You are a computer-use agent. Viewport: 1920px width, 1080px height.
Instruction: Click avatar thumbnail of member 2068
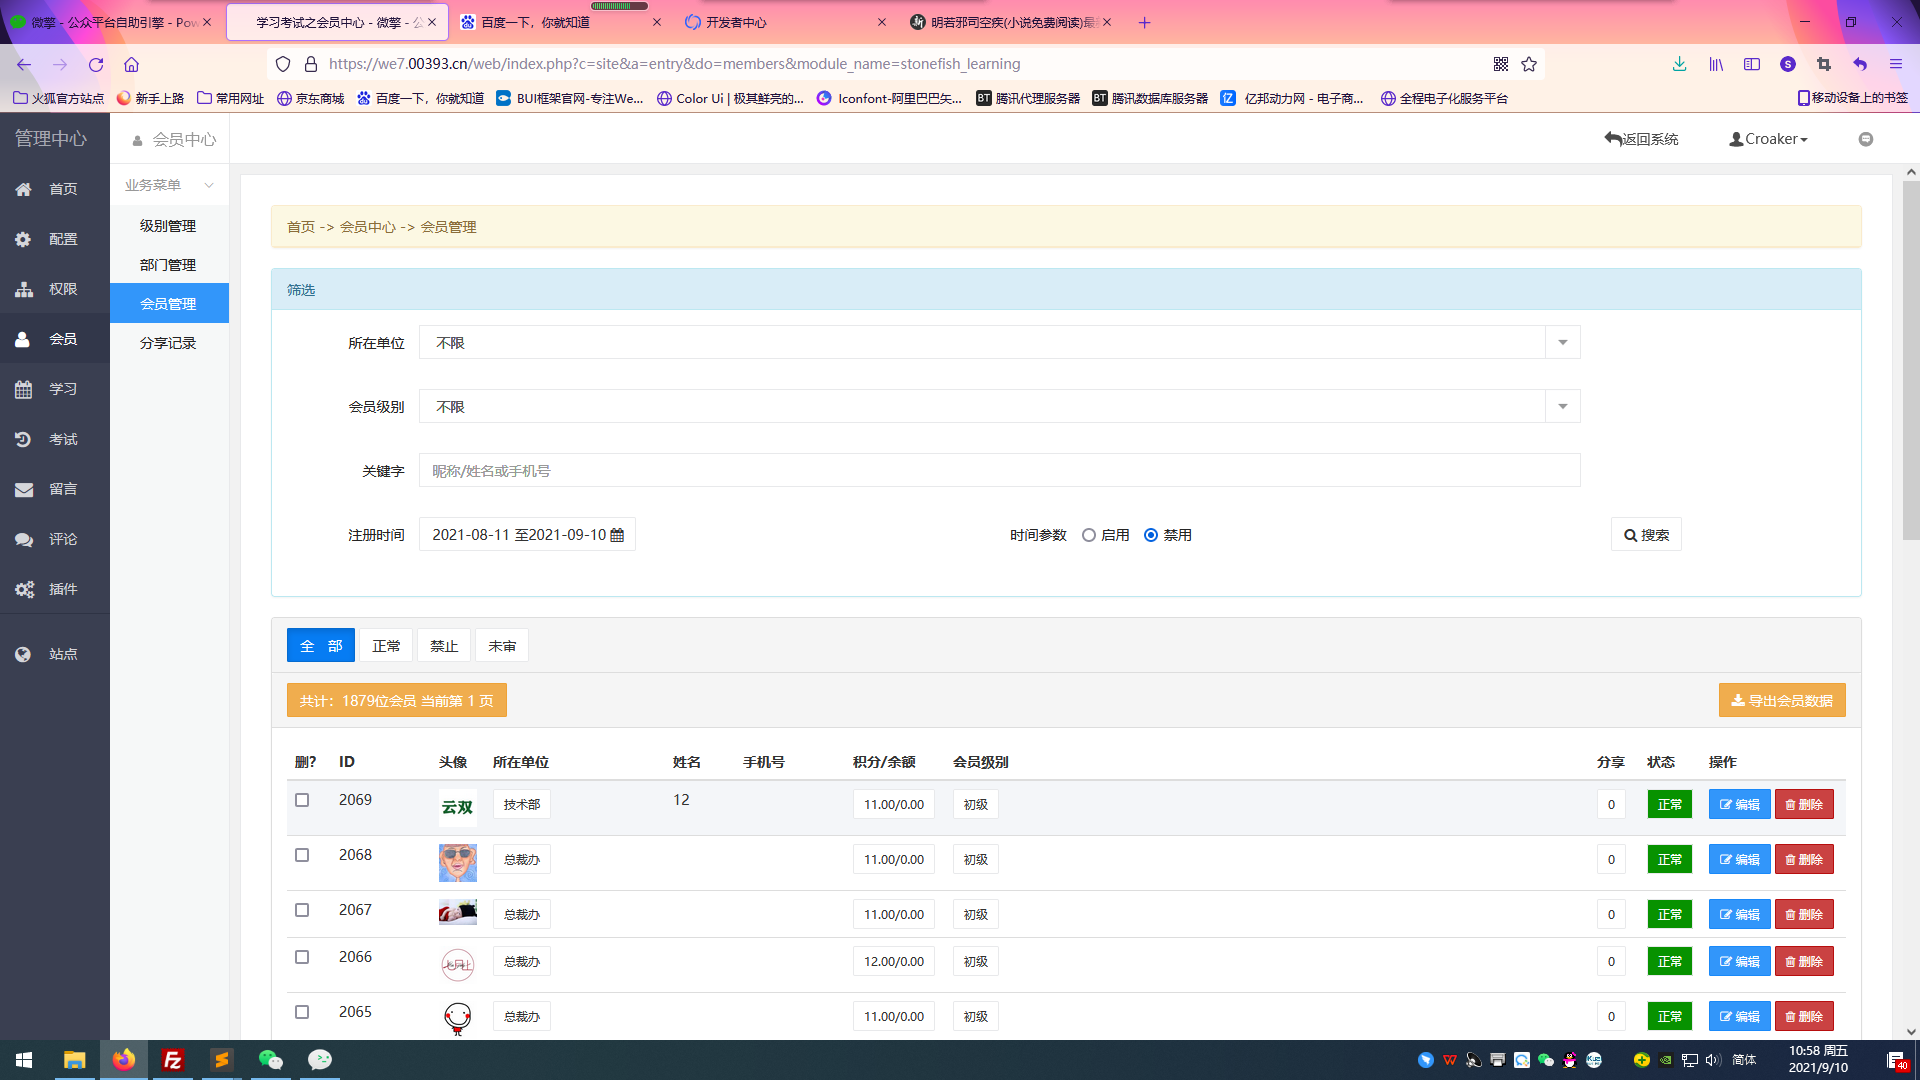point(458,862)
